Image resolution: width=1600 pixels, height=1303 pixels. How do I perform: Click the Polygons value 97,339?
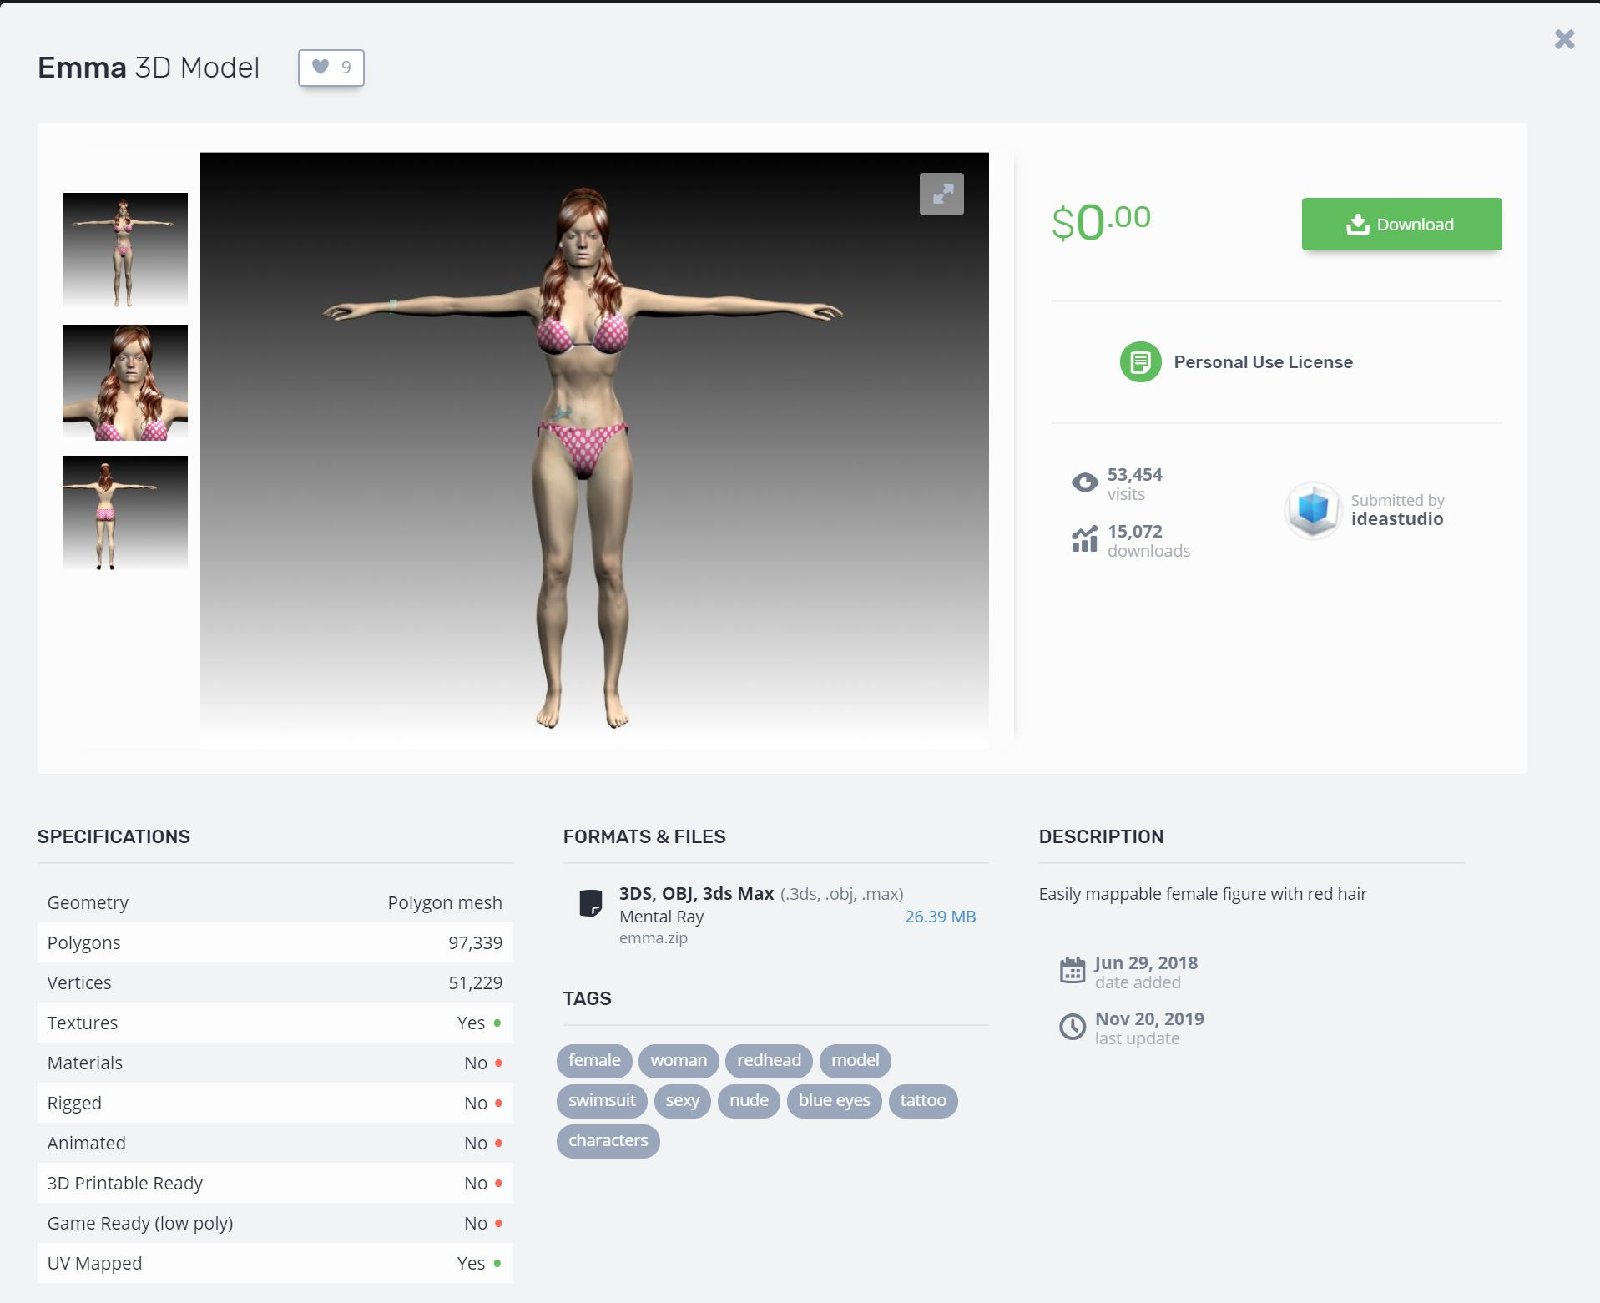(475, 943)
